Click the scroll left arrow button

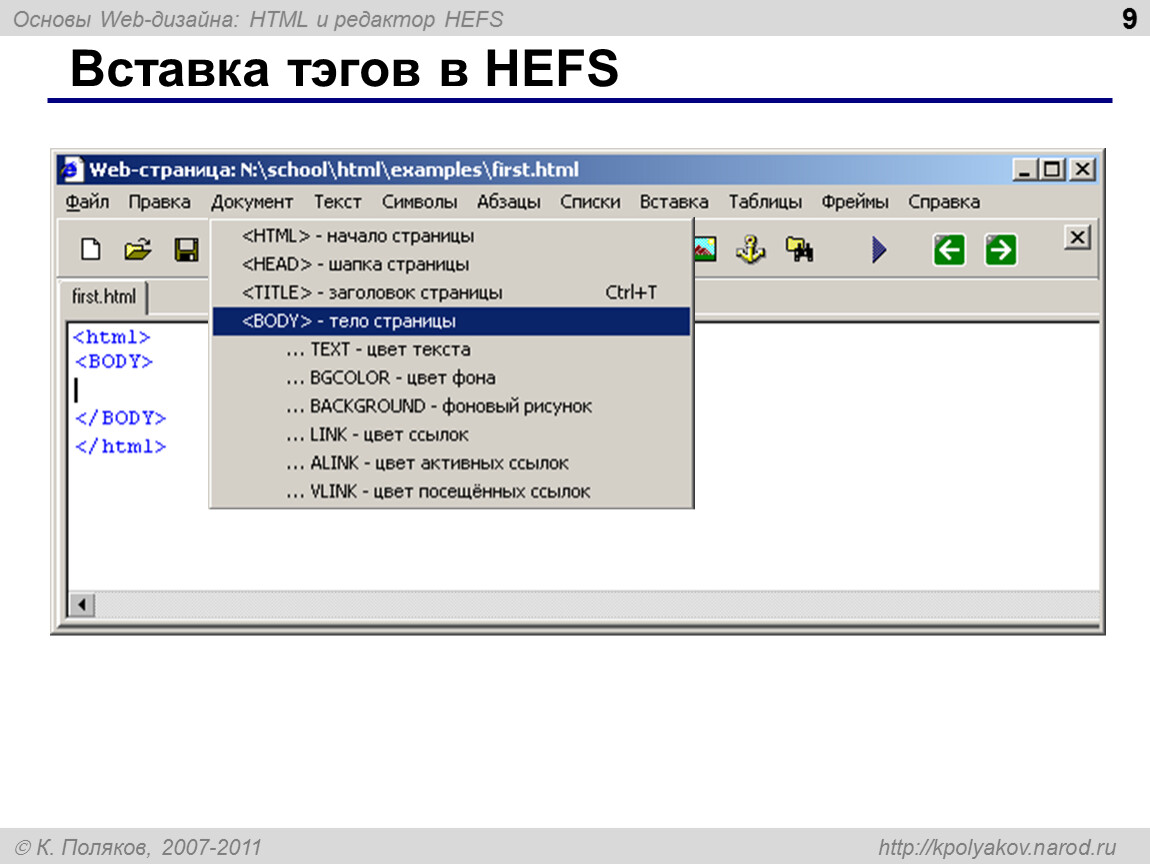coord(81,605)
